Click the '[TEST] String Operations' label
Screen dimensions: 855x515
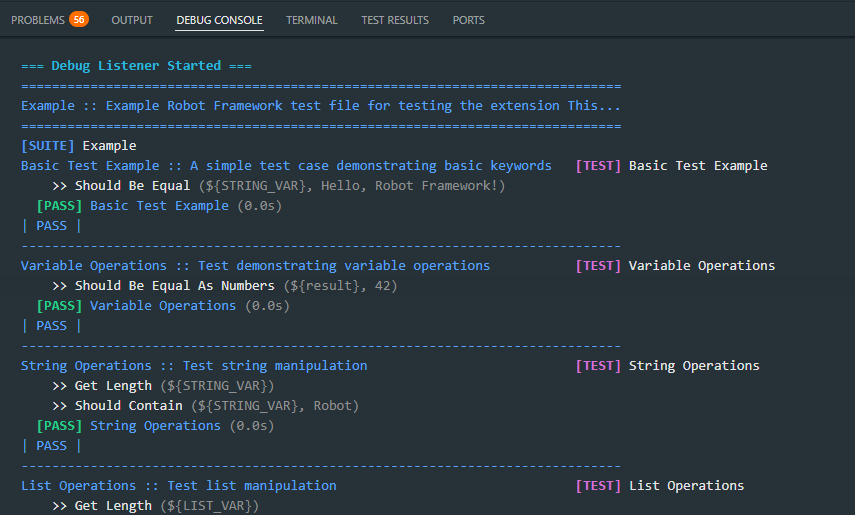(667, 366)
